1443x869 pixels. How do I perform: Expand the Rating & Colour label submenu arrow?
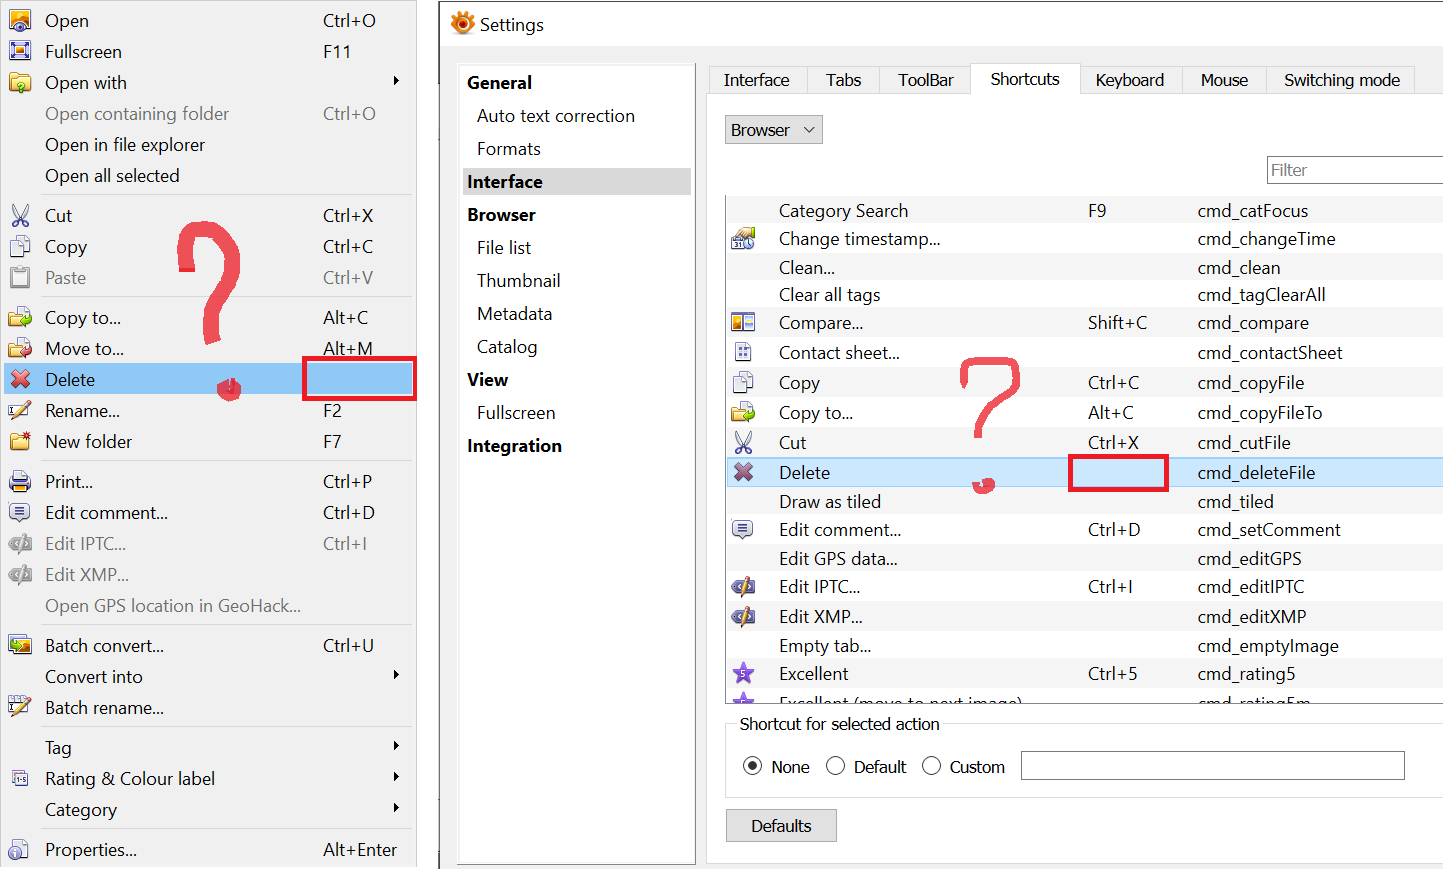tap(396, 777)
